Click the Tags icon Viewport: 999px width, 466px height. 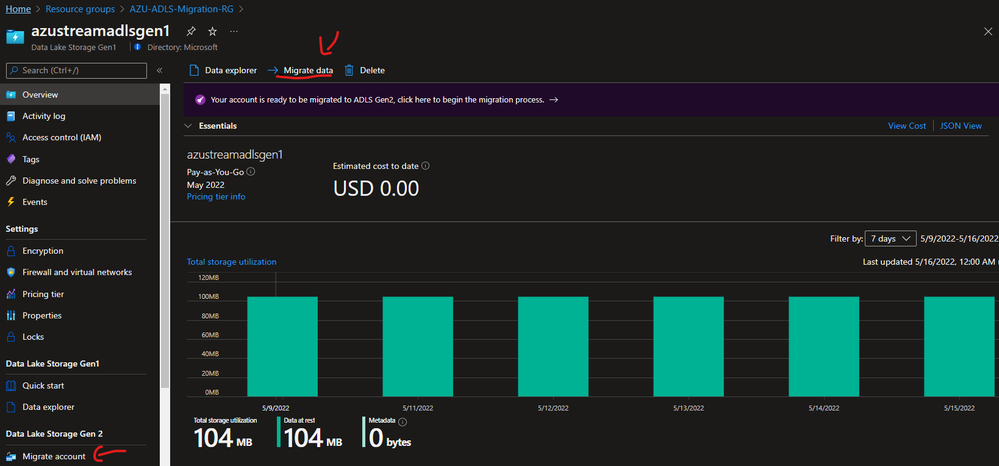(x=11, y=159)
